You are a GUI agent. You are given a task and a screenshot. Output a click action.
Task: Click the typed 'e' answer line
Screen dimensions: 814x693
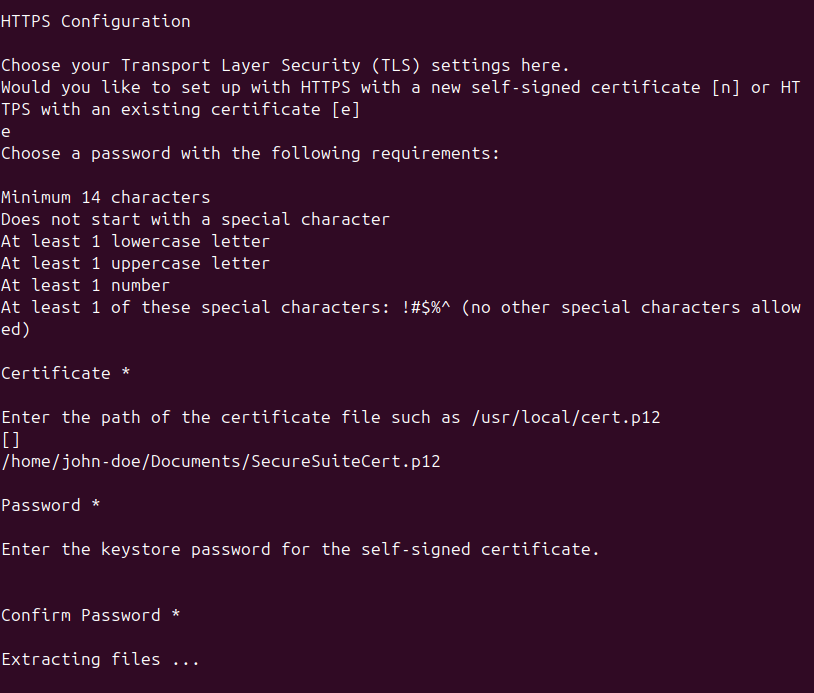(x=6, y=132)
